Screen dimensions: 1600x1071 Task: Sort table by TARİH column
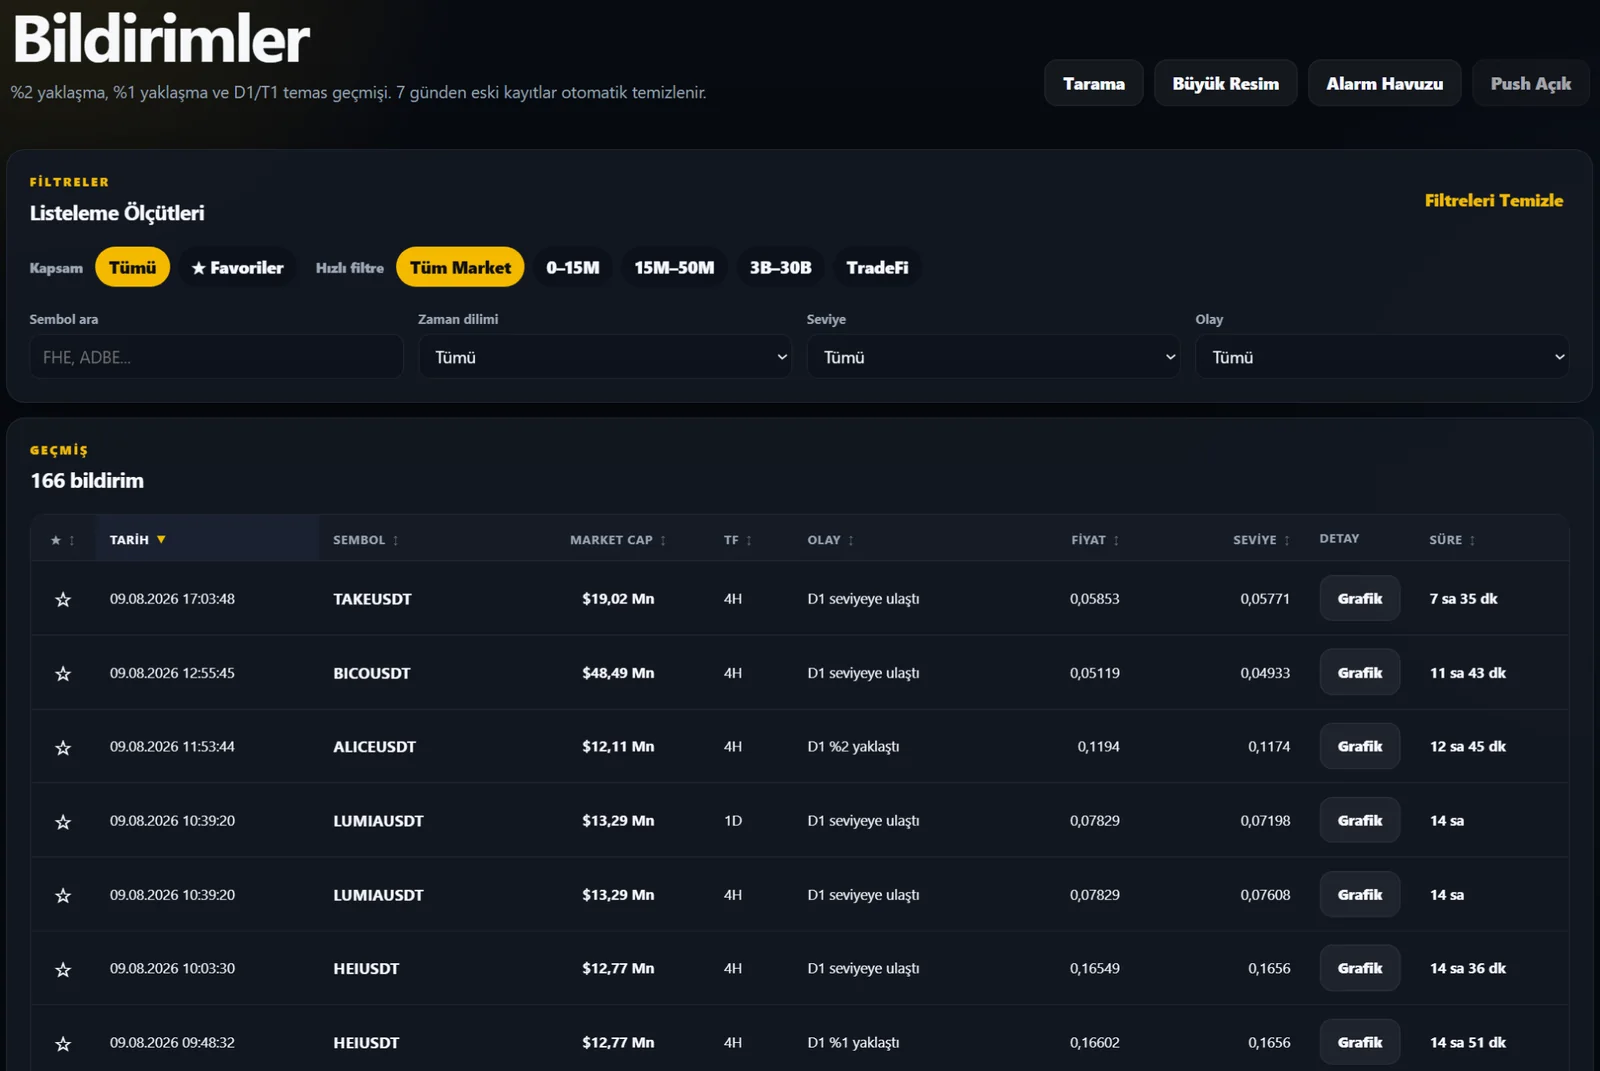click(138, 540)
